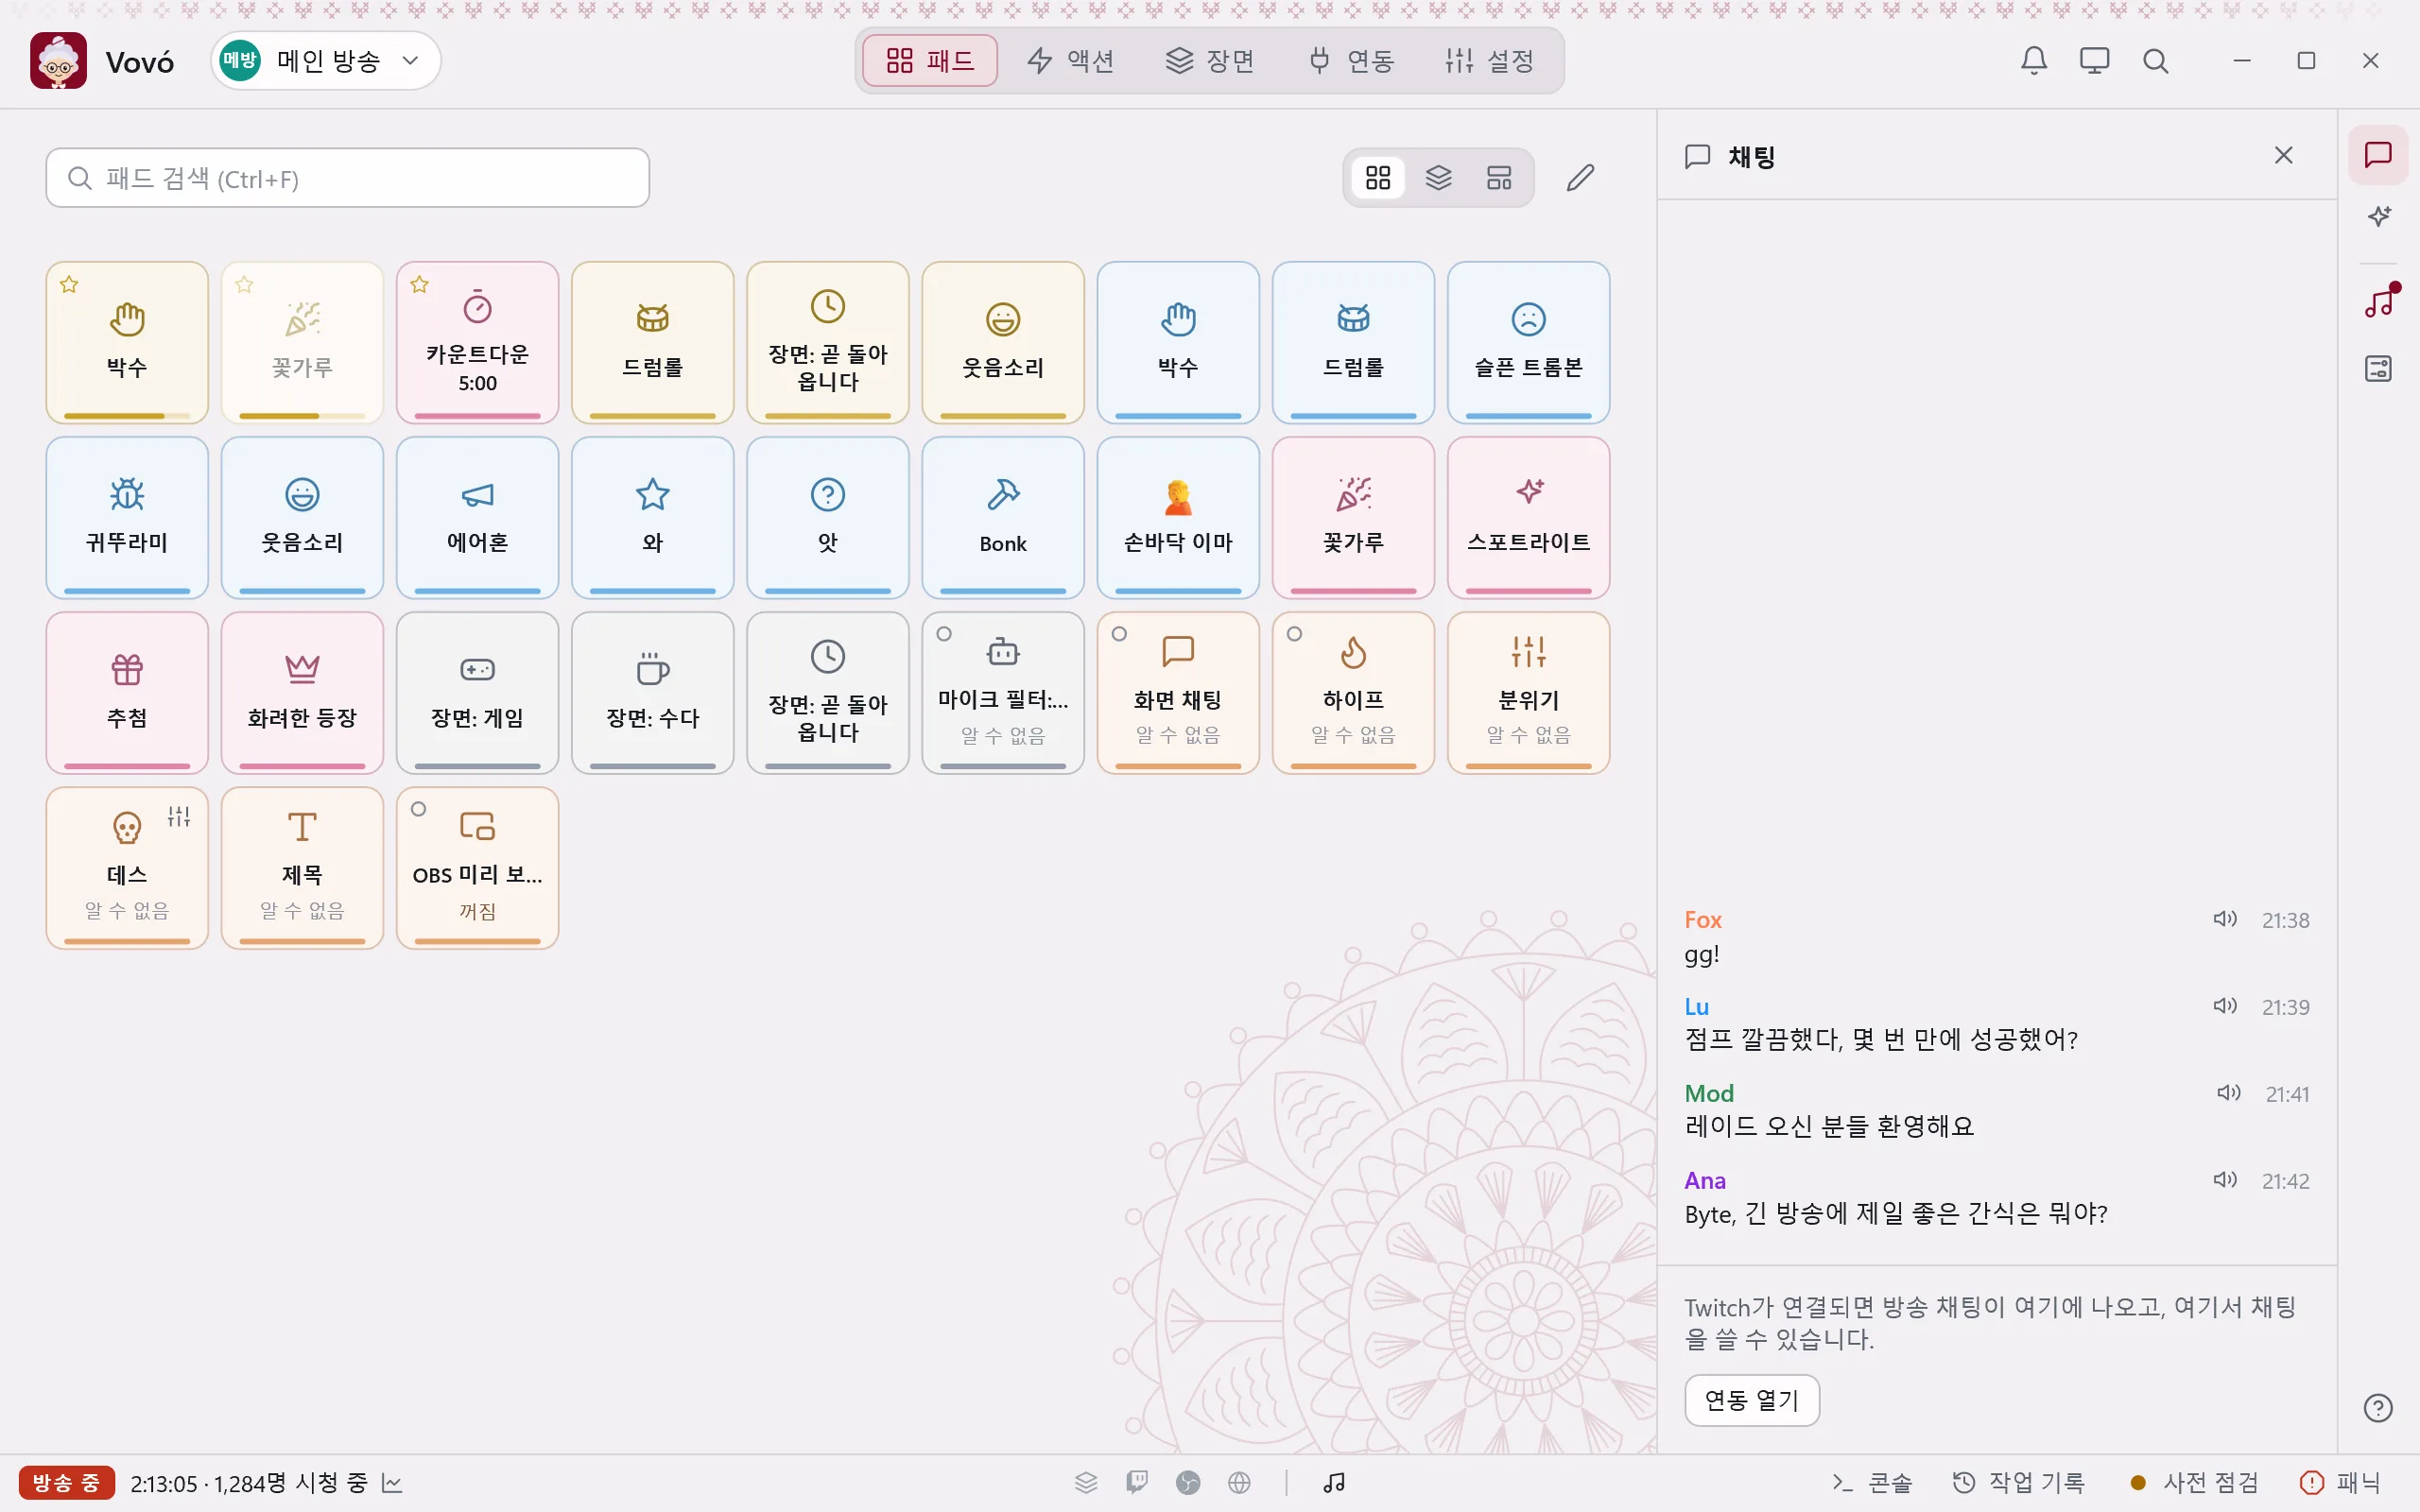Screen dimensions: 2420x1512
Task: Click the music note icon in status bar
Action: click(1334, 1482)
